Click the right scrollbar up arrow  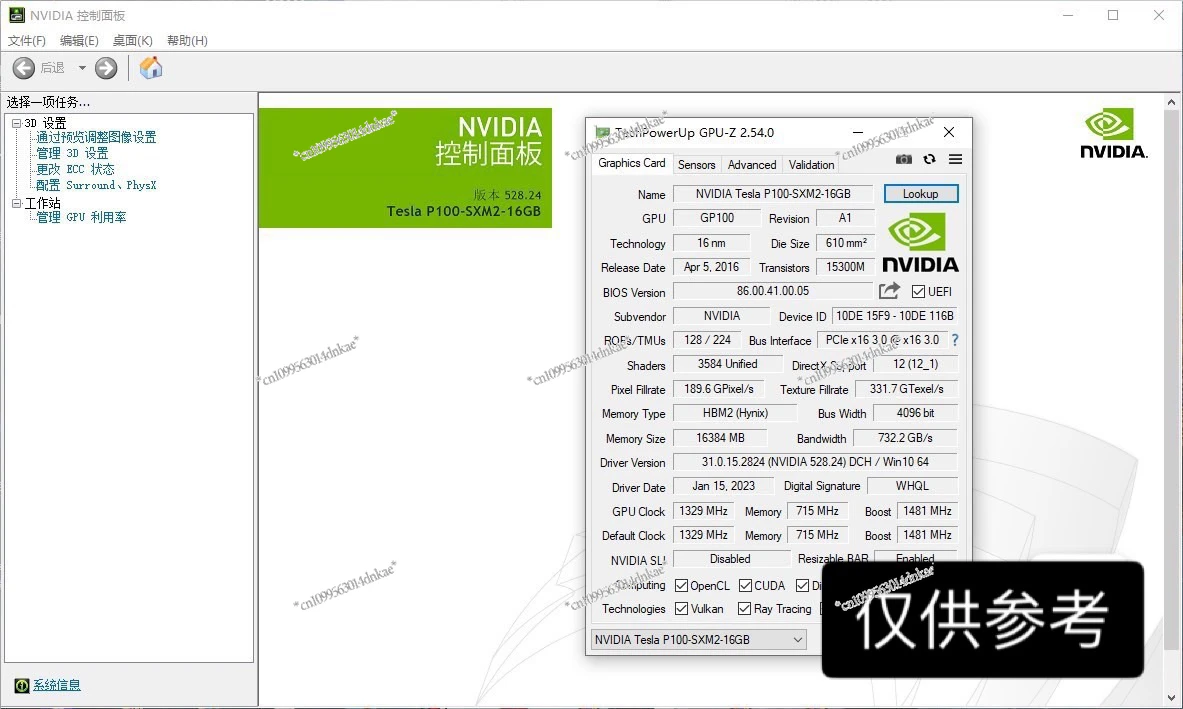click(1171, 102)
